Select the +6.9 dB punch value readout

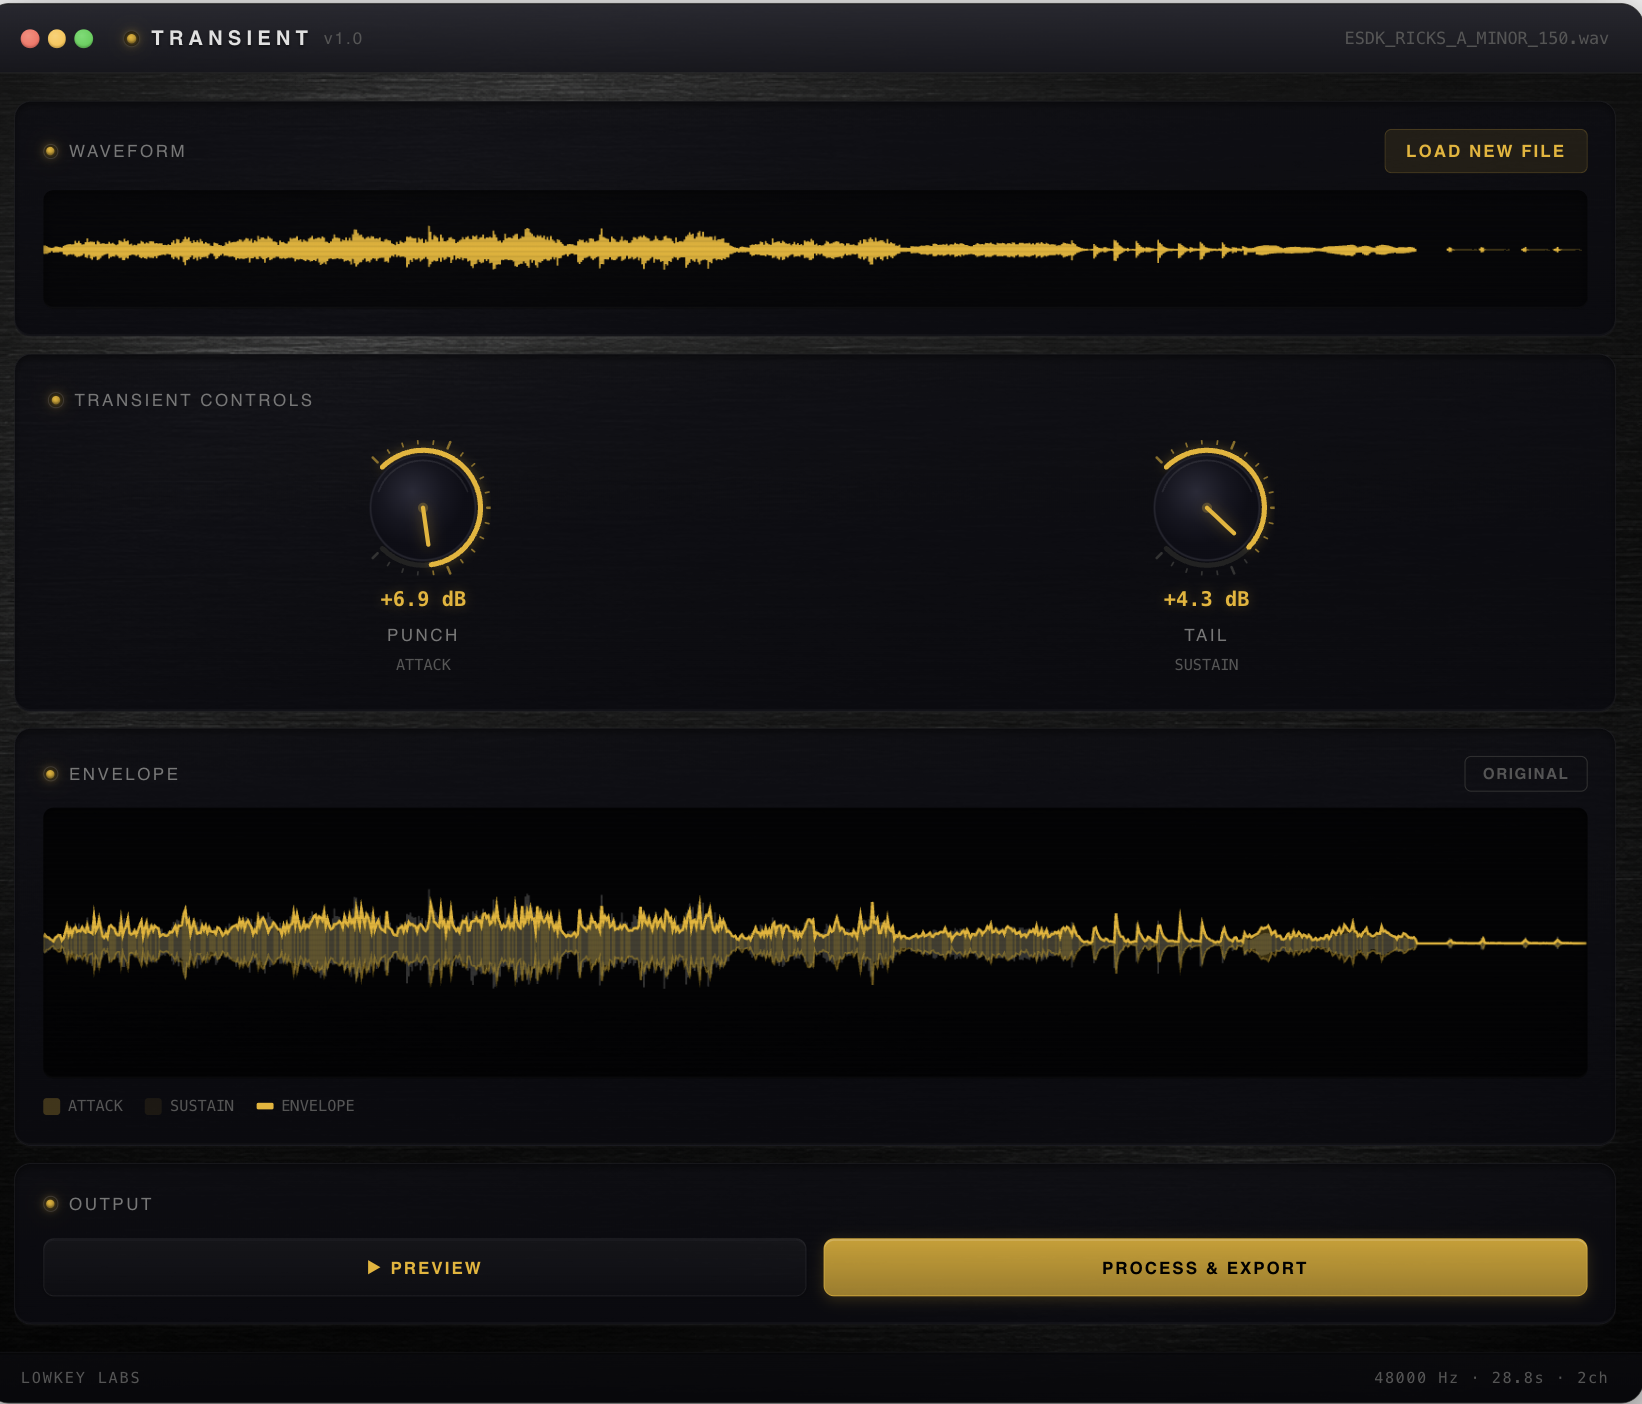[x=423, y=599]
